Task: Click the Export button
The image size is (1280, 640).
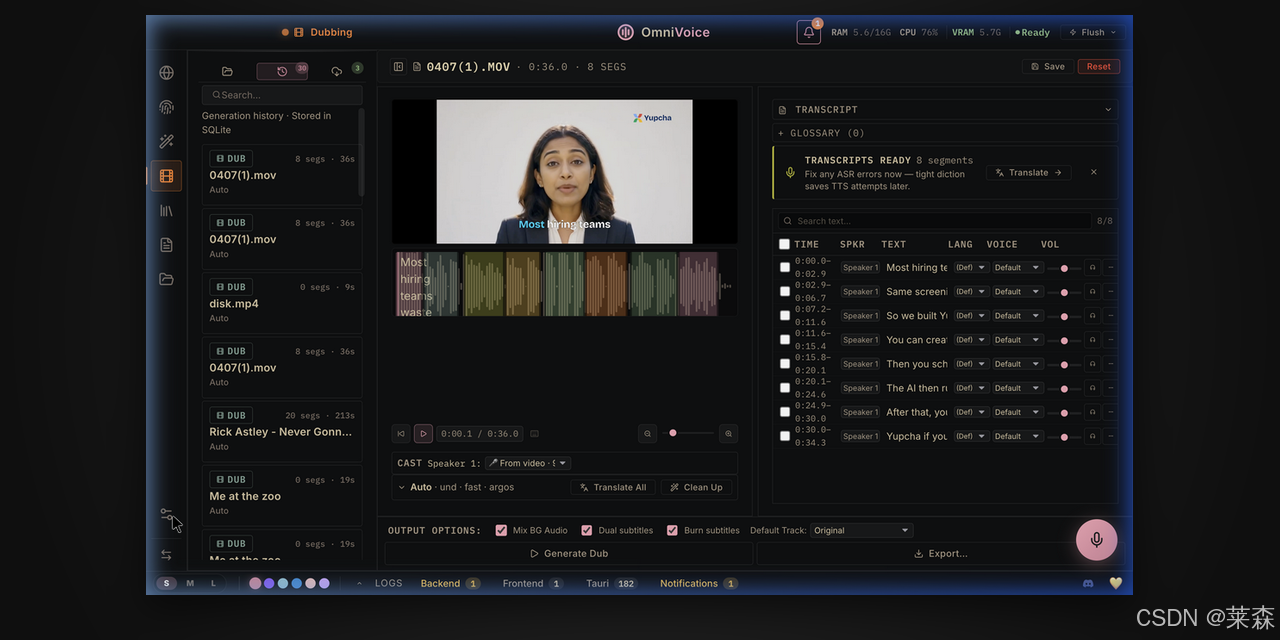Action: click(940, 553)
